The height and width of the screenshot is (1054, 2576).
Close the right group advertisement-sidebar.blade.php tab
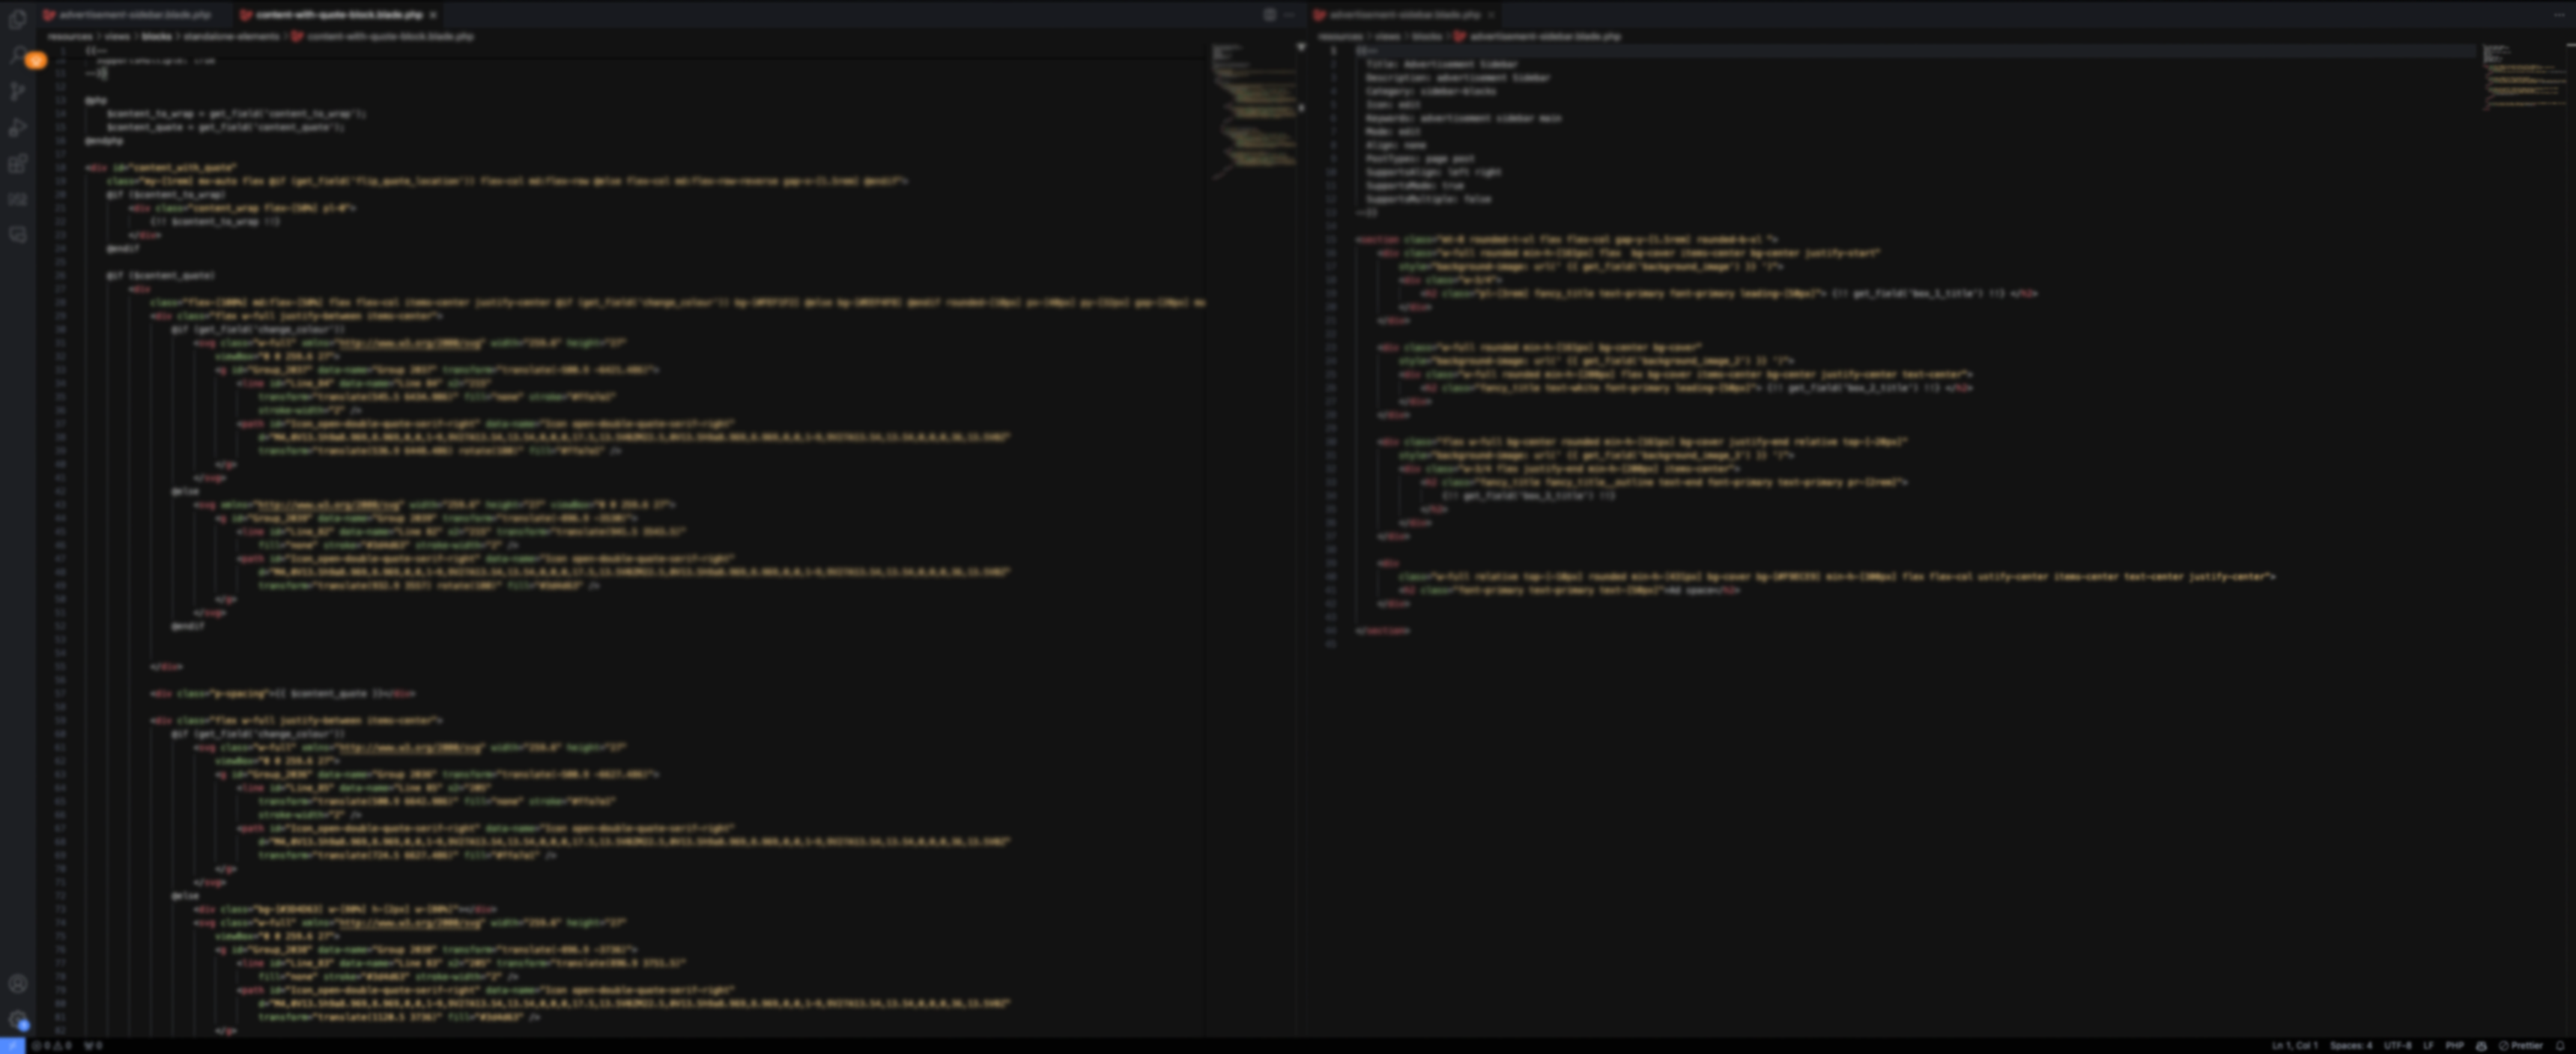point(1491,15)
